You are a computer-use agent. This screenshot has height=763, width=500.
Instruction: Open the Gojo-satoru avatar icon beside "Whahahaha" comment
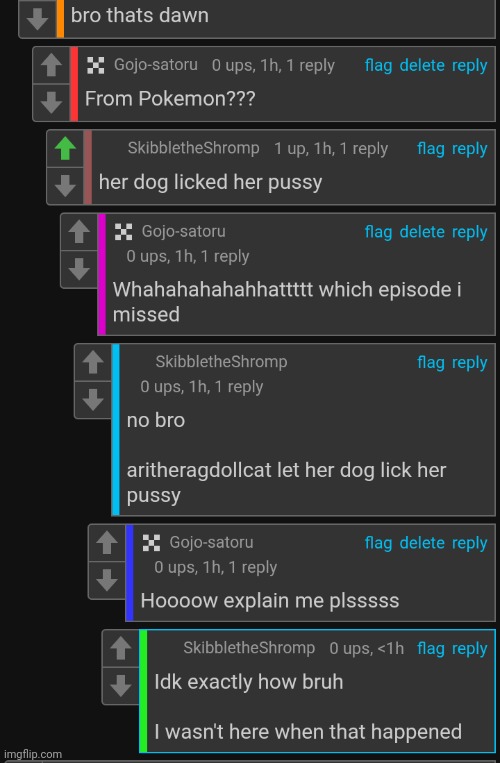[x=124, y=232]
